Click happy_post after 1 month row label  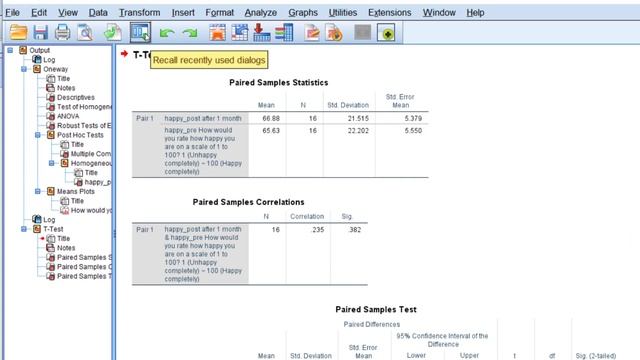203,118
